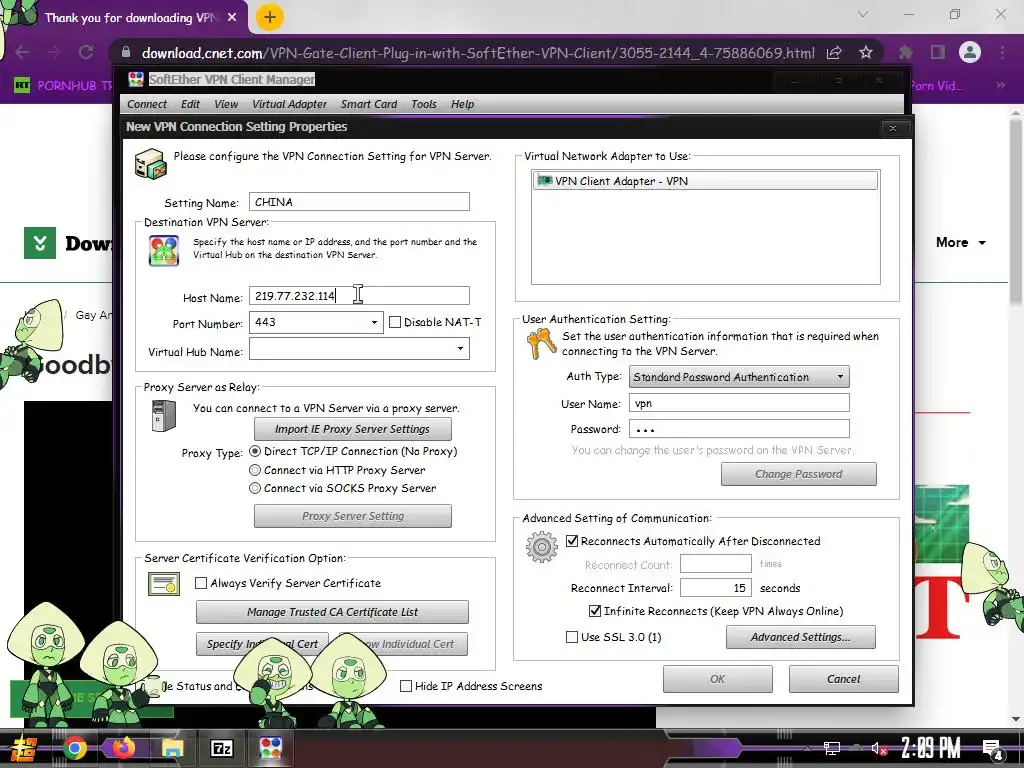1024x768 pixels.
Task: Open a new Chrome tab with plus button
Action: click(269, 17)
